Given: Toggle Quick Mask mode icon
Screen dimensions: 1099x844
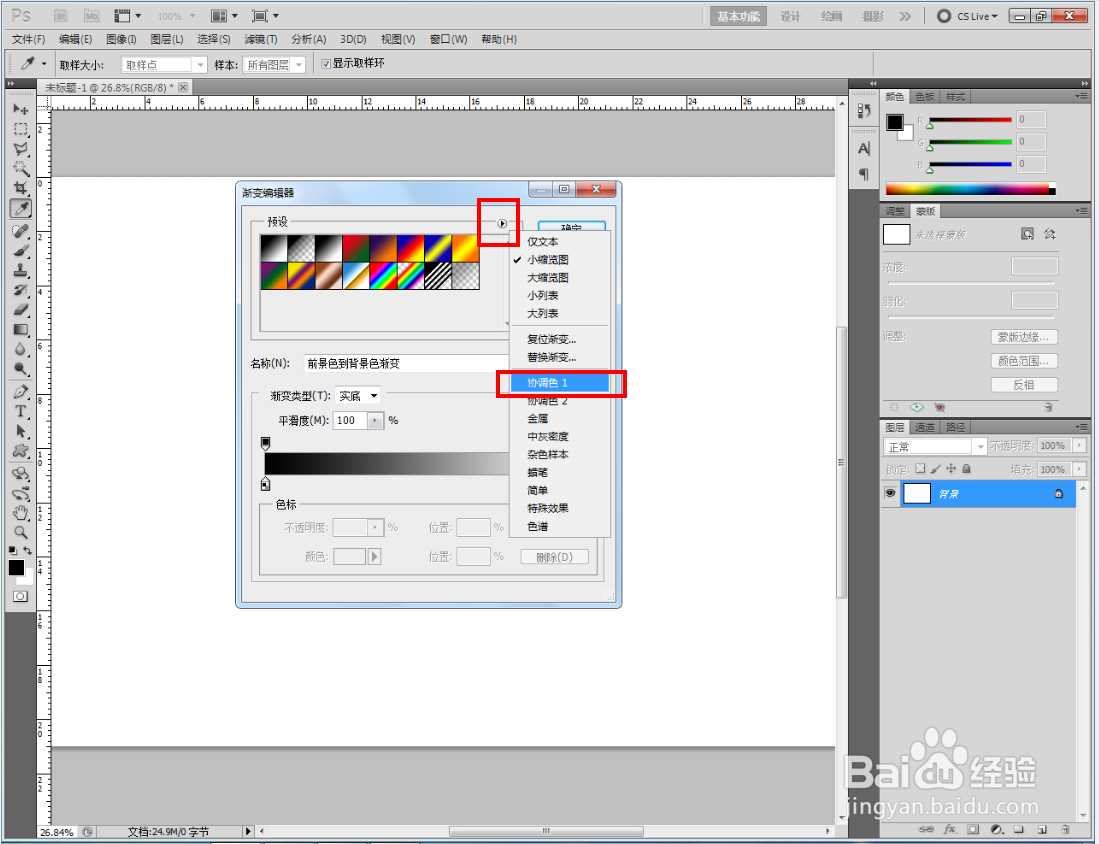Looking at the screenshot, I should coord(20,597).
